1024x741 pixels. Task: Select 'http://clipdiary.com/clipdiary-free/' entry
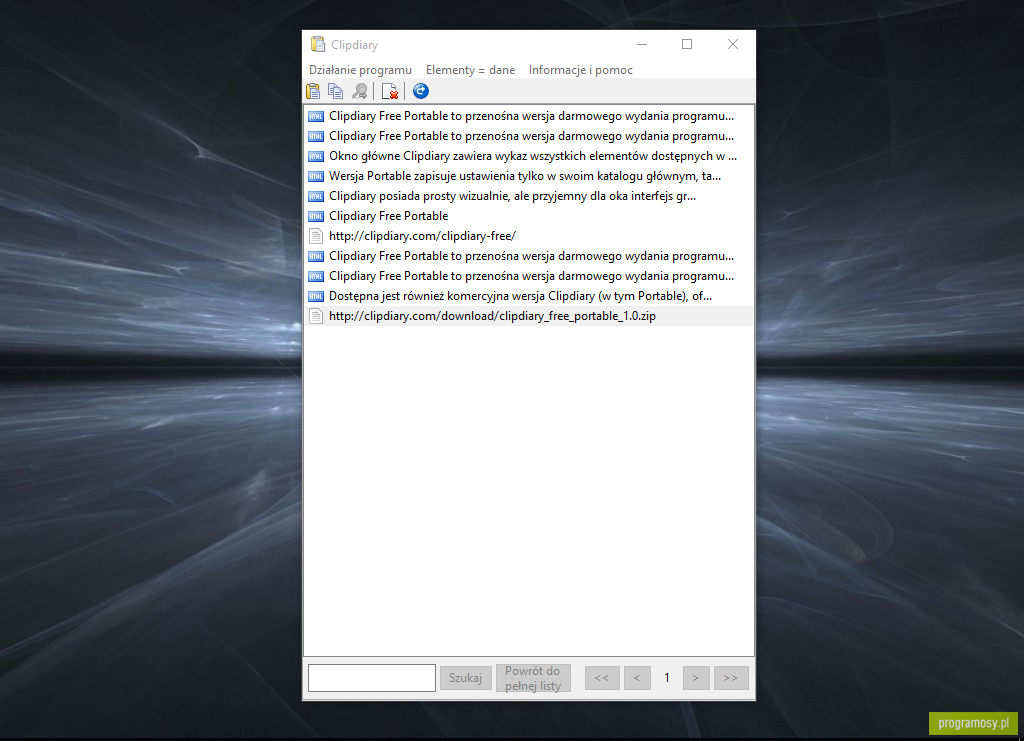[529, 236]
